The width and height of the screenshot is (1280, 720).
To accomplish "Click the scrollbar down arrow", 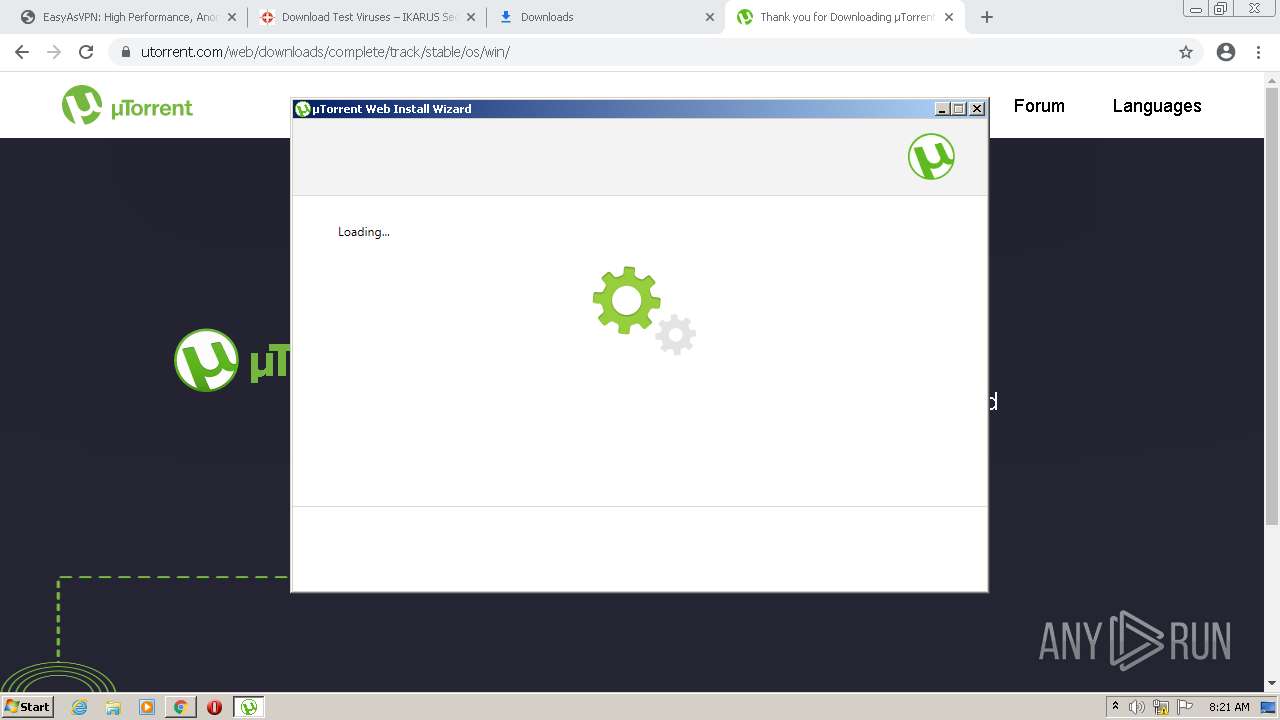I will point(1272,684).
